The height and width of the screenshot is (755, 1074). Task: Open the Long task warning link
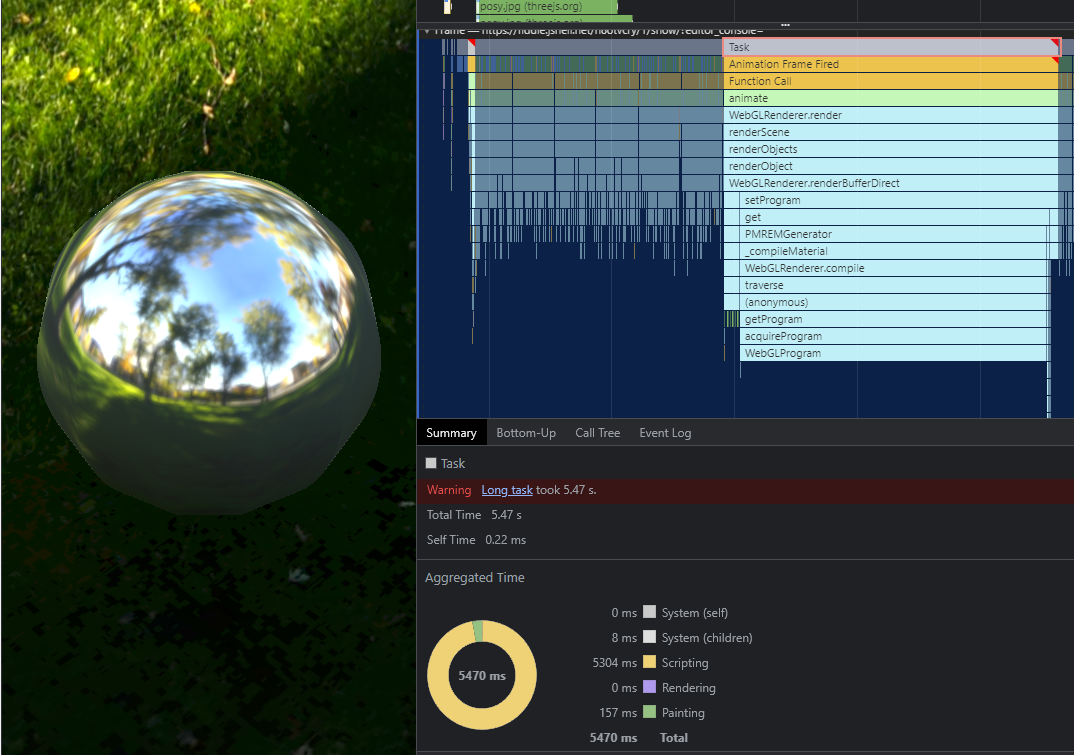507,490
